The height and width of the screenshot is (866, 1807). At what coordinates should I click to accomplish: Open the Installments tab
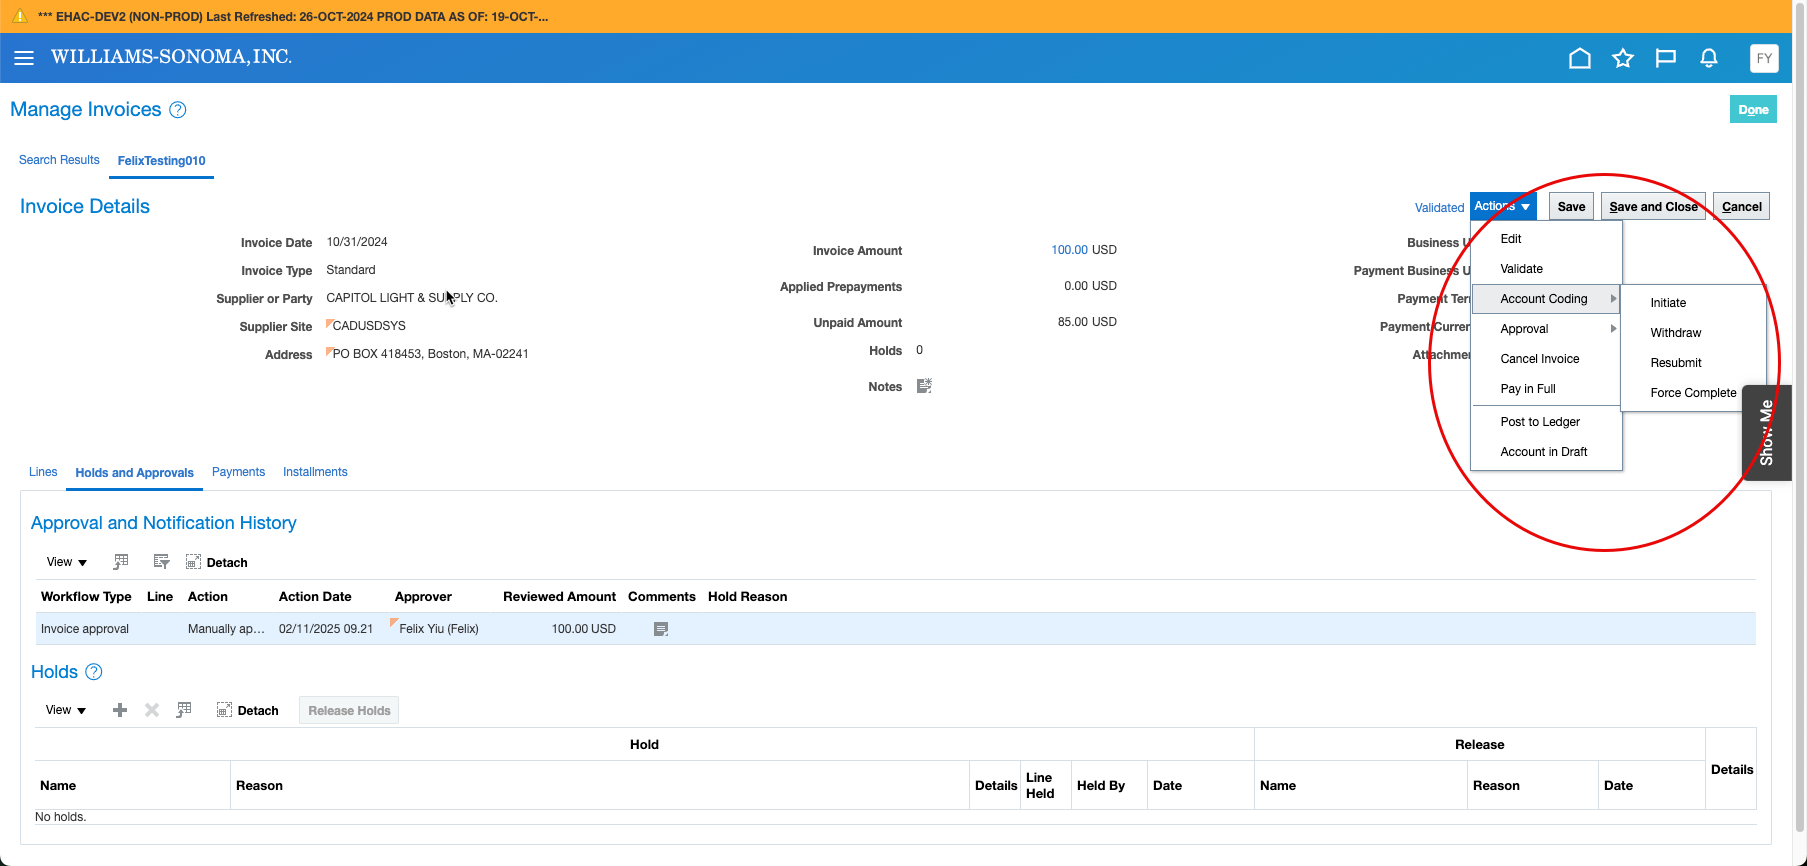click(315, 472)
